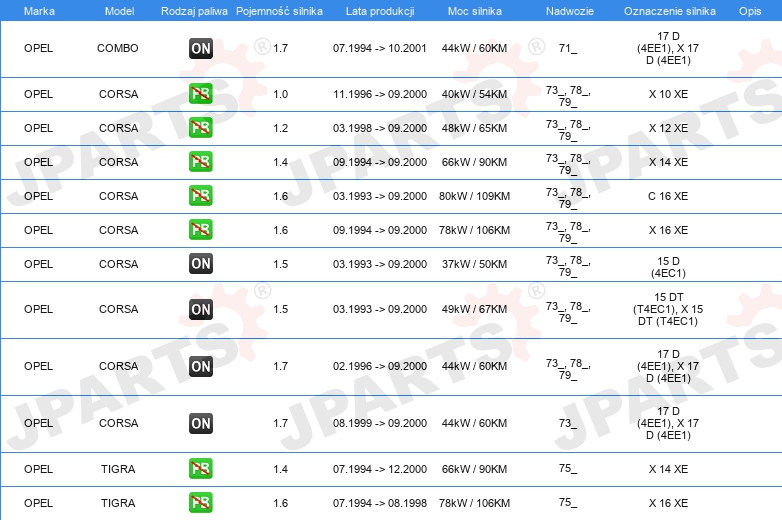The height and width of the screenshot is (520, 782).
Task: Select the 66kW / 90KM cell in the Tigra row
Action: [474, 469]
